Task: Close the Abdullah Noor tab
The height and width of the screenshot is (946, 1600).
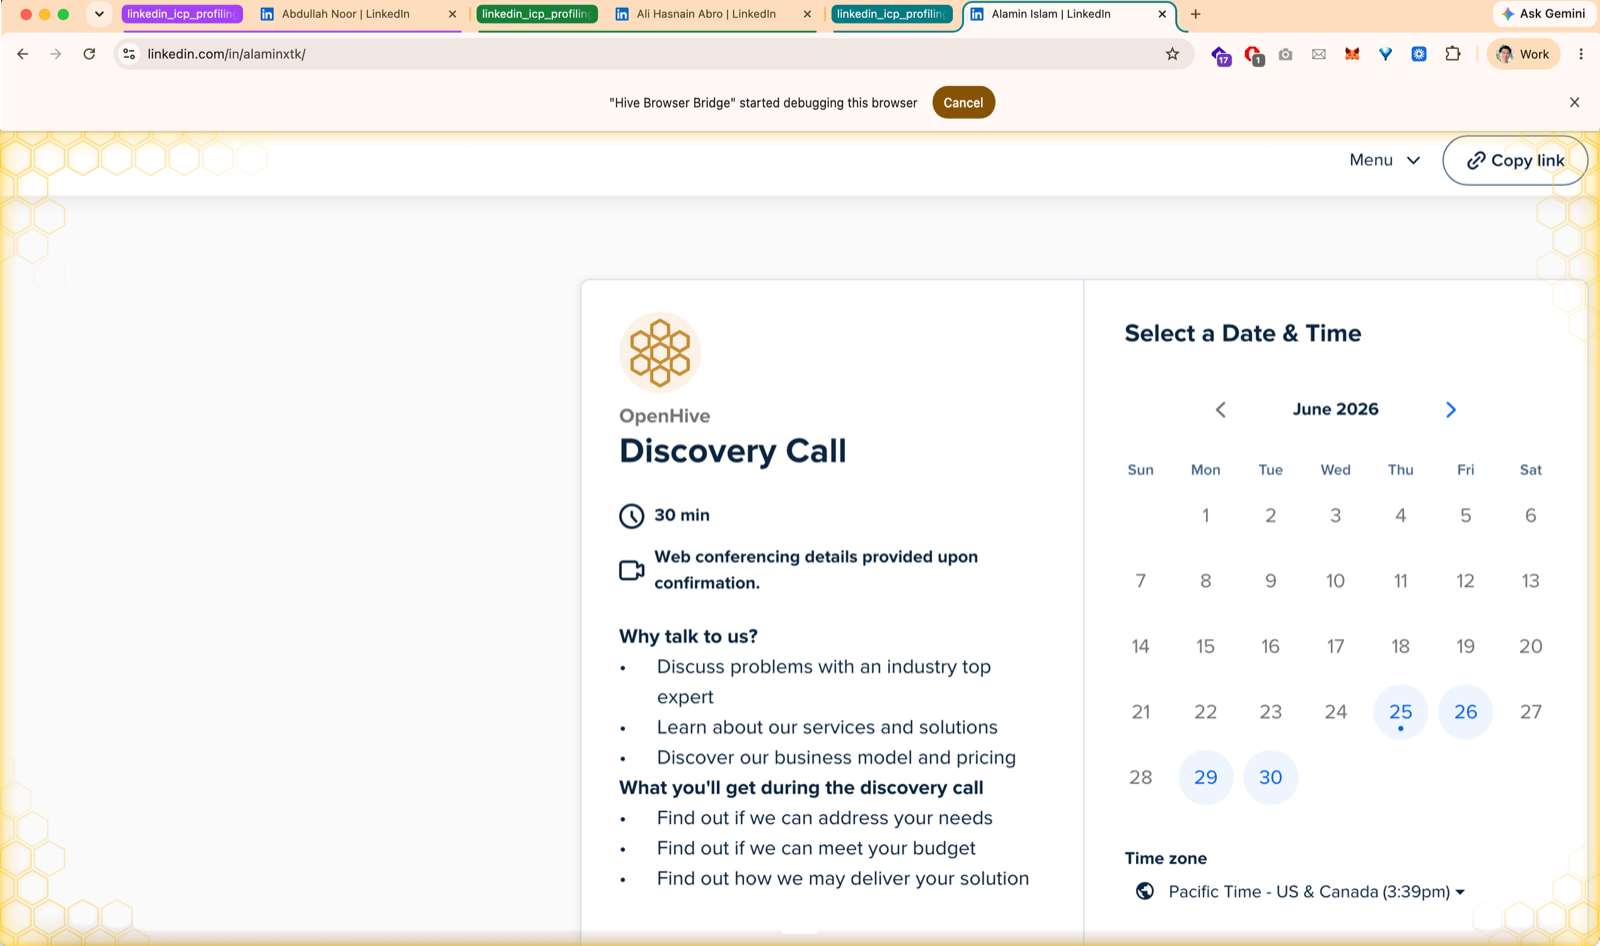Action: [452, 14]
